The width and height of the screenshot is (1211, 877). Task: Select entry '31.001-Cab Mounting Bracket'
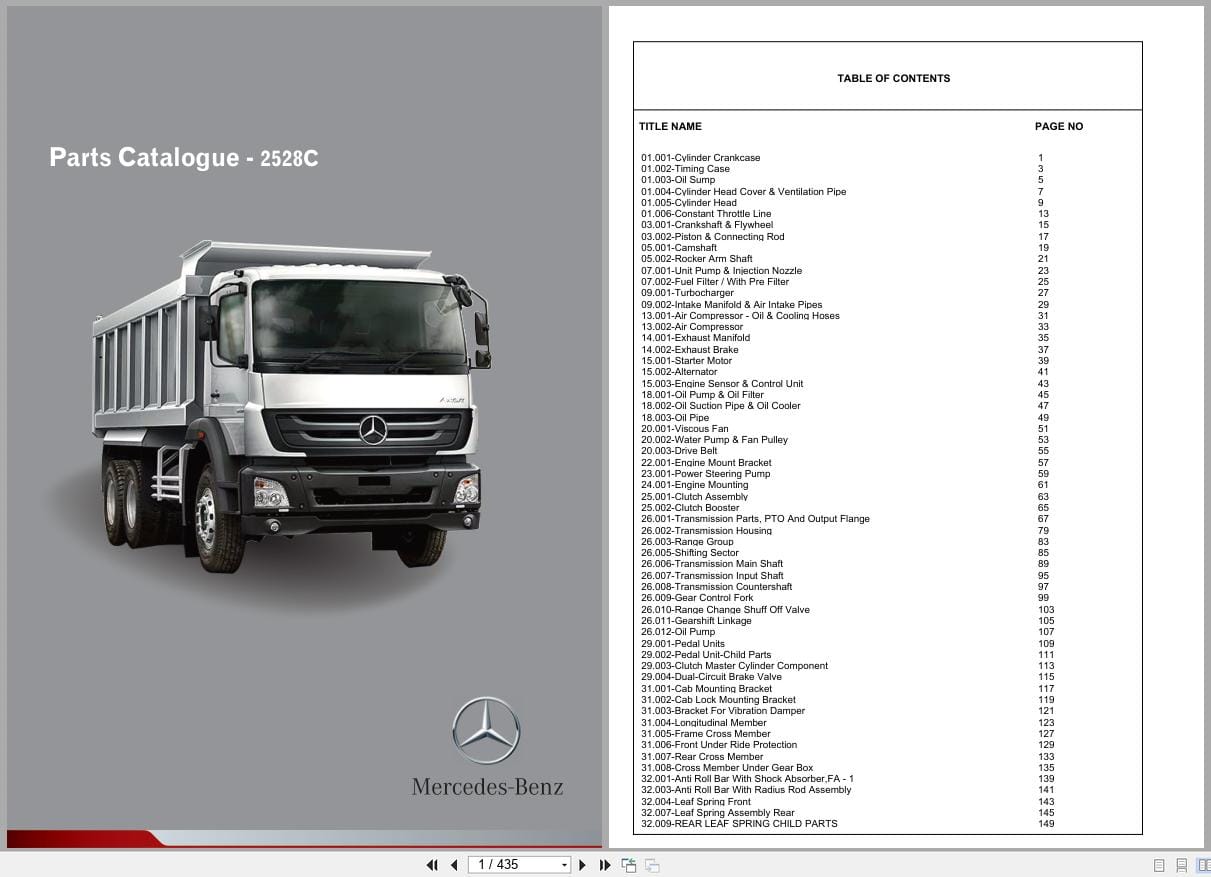click(x=707, y=689)
